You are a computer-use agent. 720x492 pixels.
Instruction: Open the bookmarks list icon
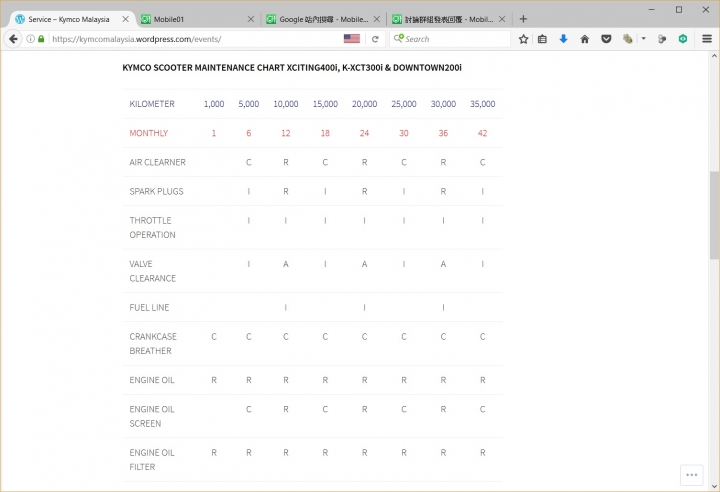click(542, 39)
